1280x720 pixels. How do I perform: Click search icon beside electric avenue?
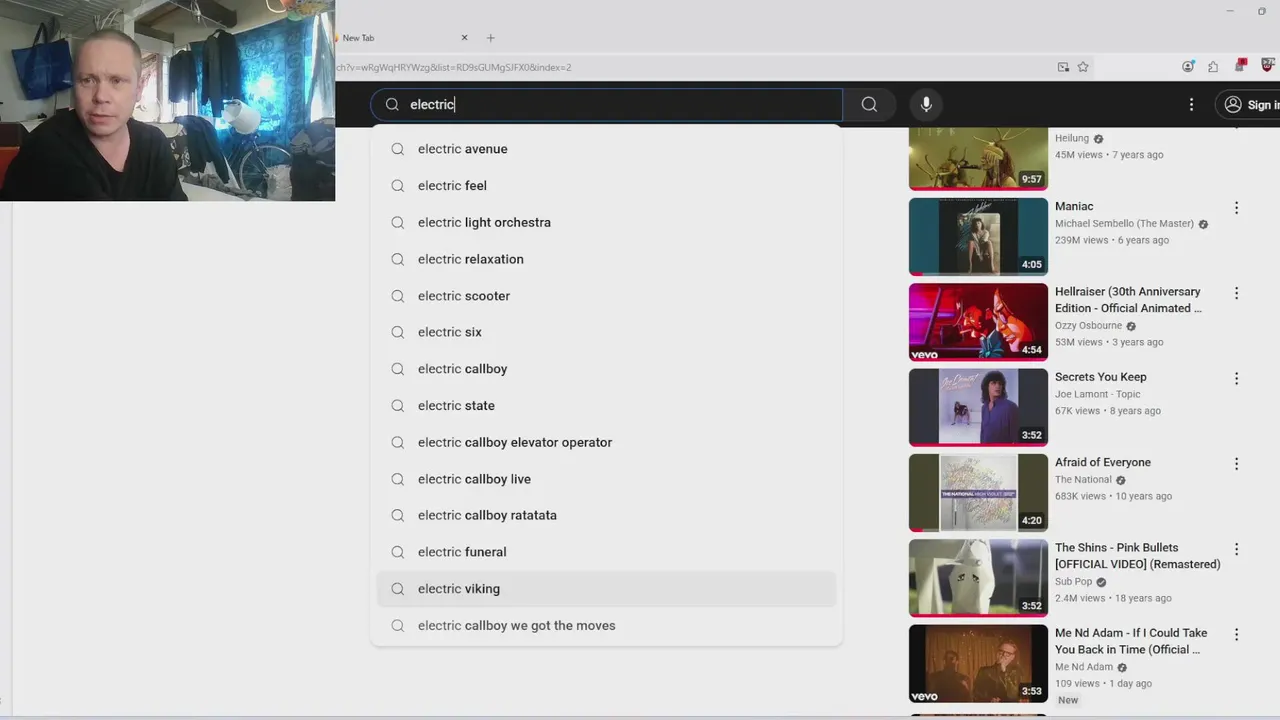[397, 149]
